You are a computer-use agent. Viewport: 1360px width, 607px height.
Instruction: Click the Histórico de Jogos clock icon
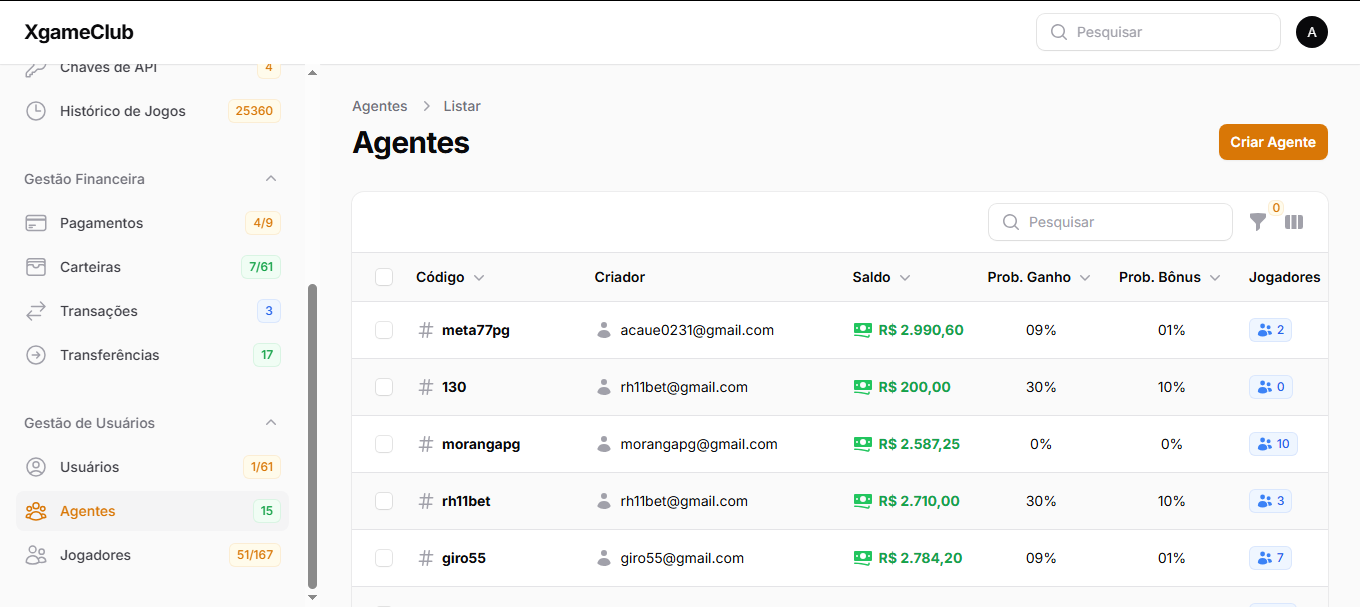[x=36, y=110]
